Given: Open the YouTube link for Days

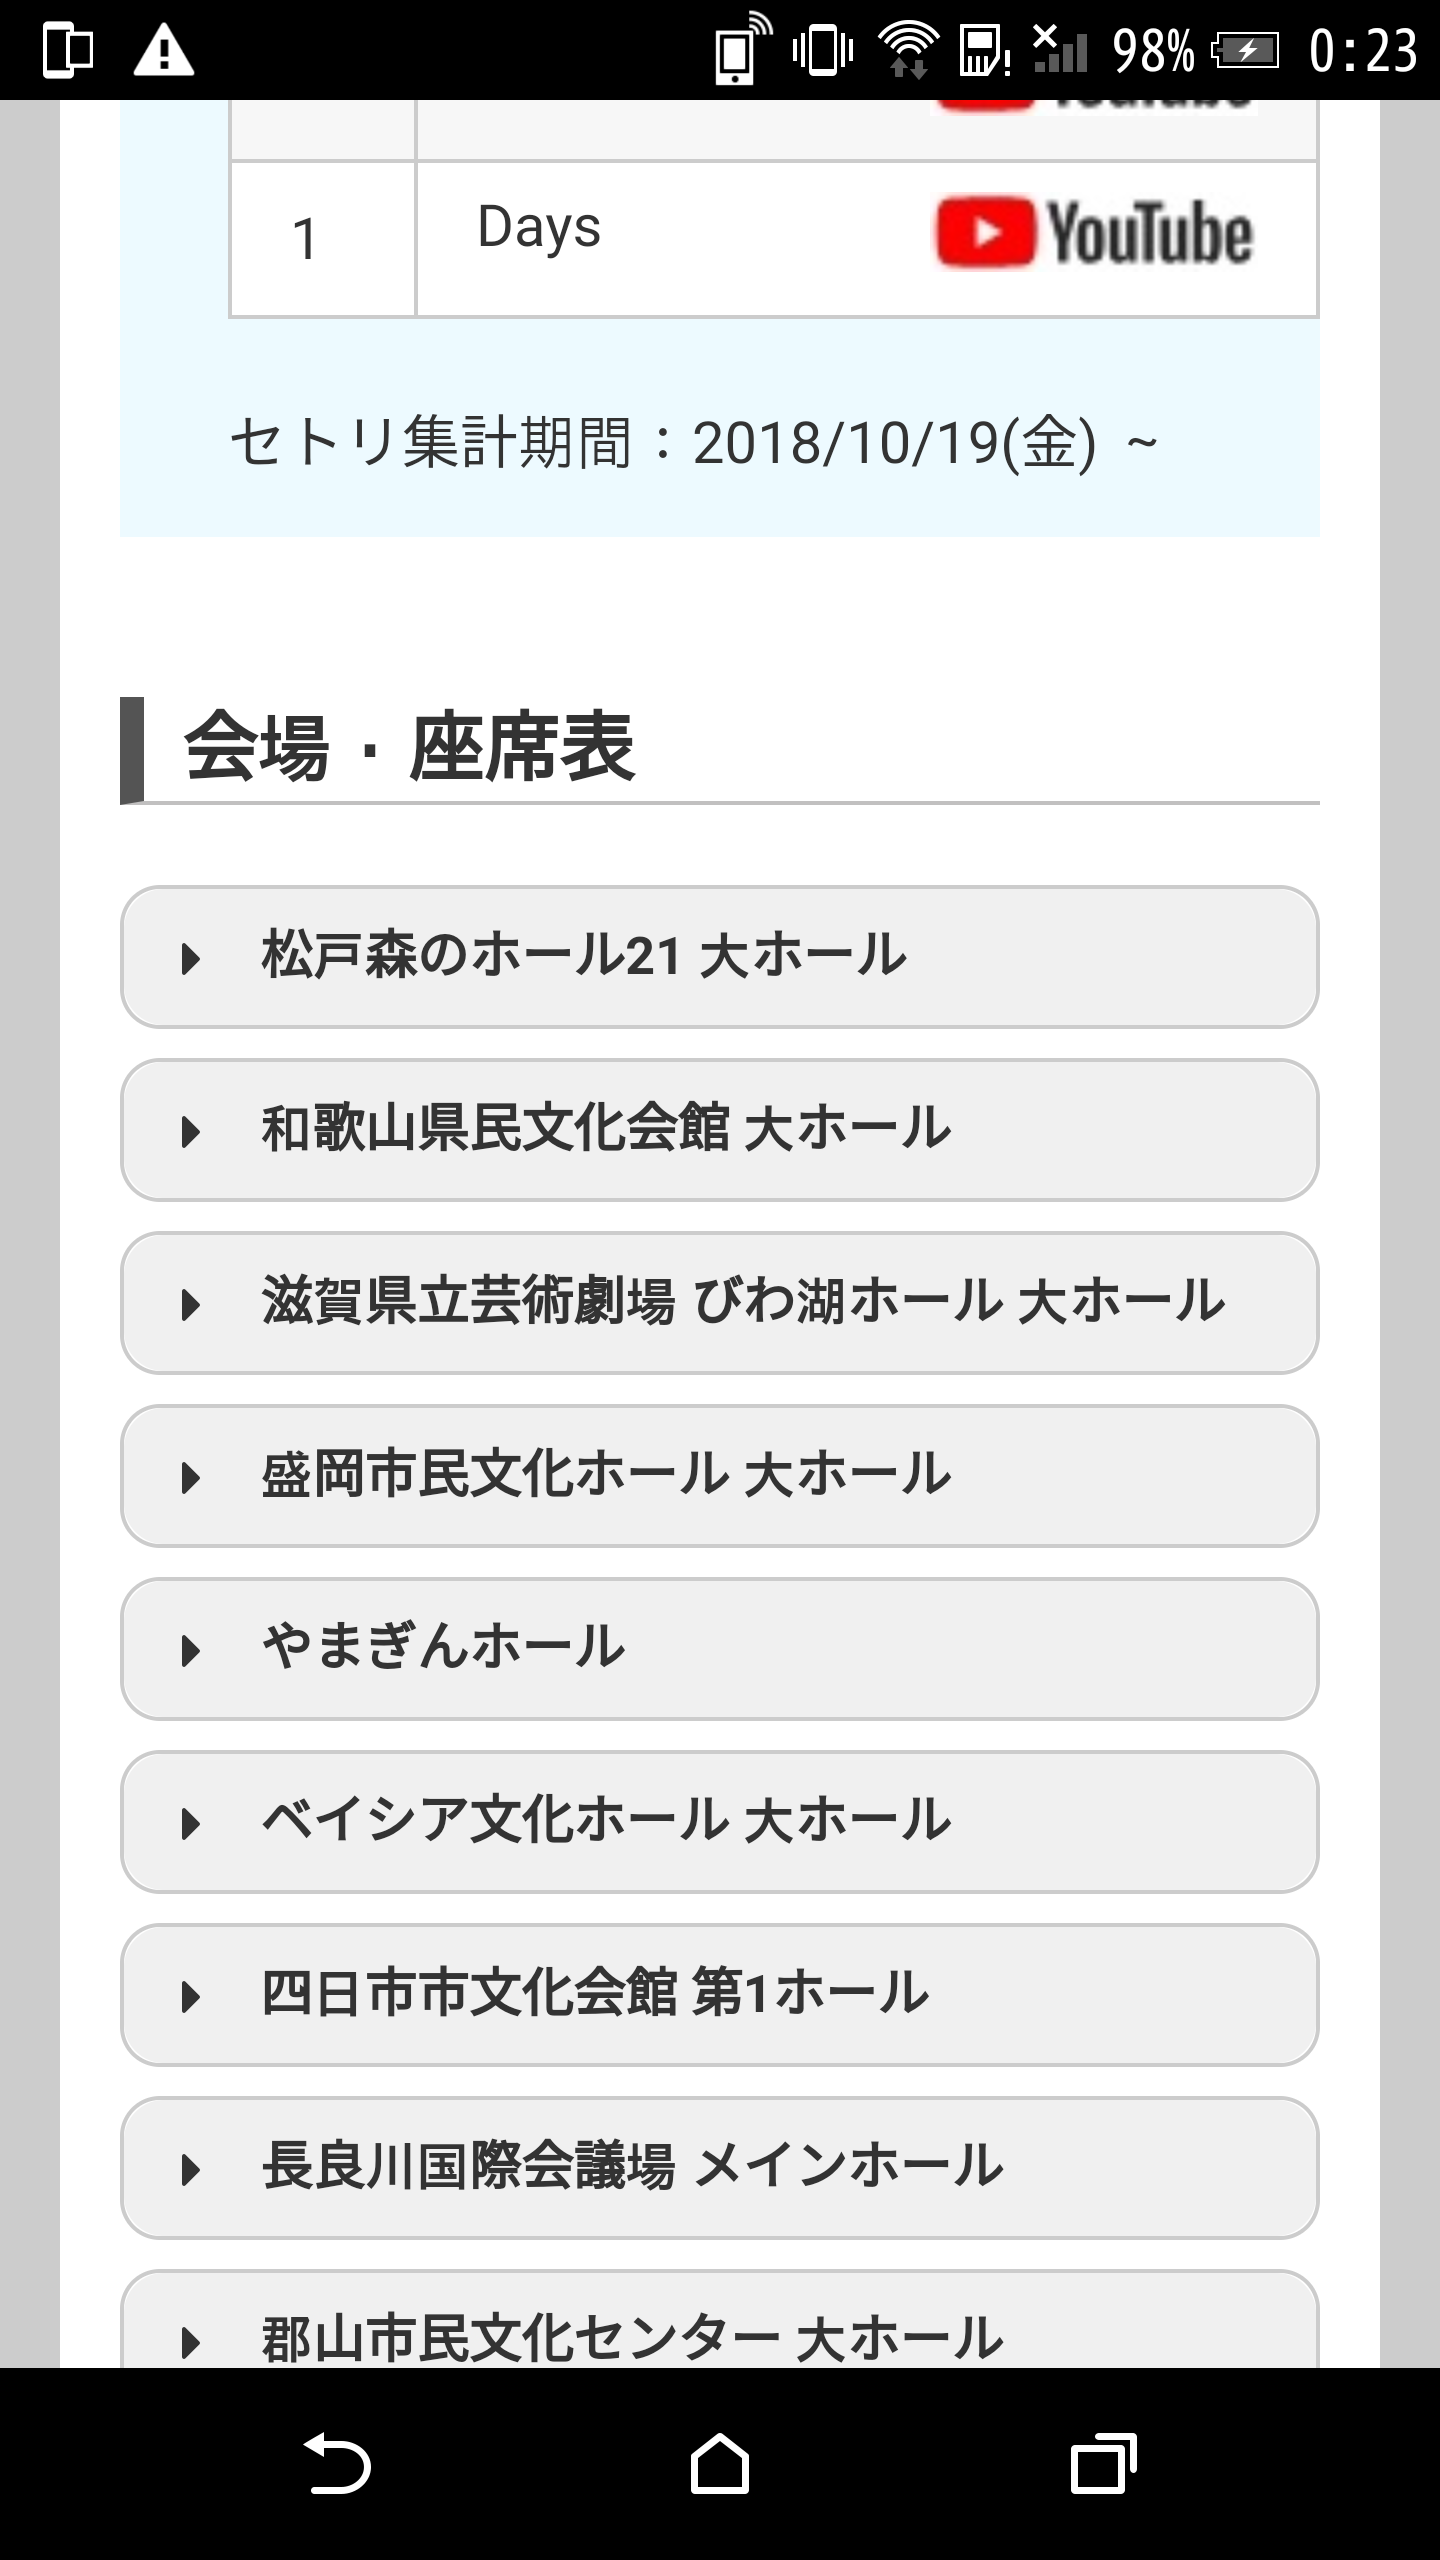Looking at the screenshot, I should point(1094,233).
